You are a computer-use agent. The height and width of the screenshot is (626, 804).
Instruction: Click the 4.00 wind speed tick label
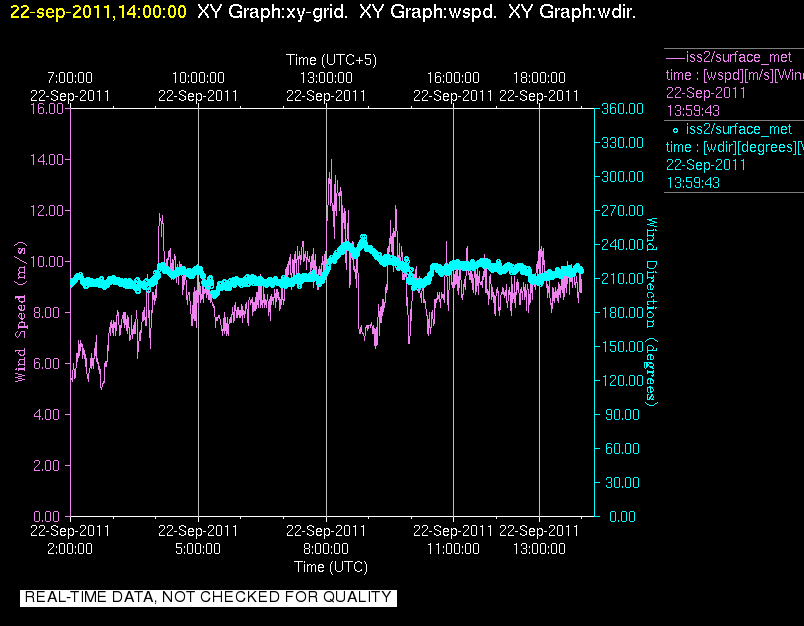coord(49,414)
